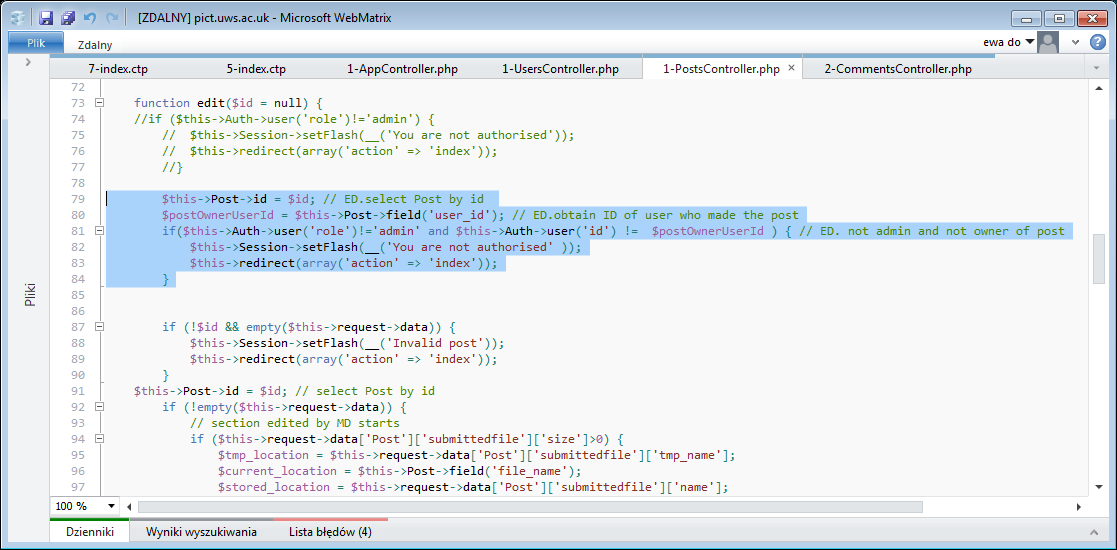Minimize the WebMatrix window
This screenshot has height=550, width=1117.
tap(1026, 19)
